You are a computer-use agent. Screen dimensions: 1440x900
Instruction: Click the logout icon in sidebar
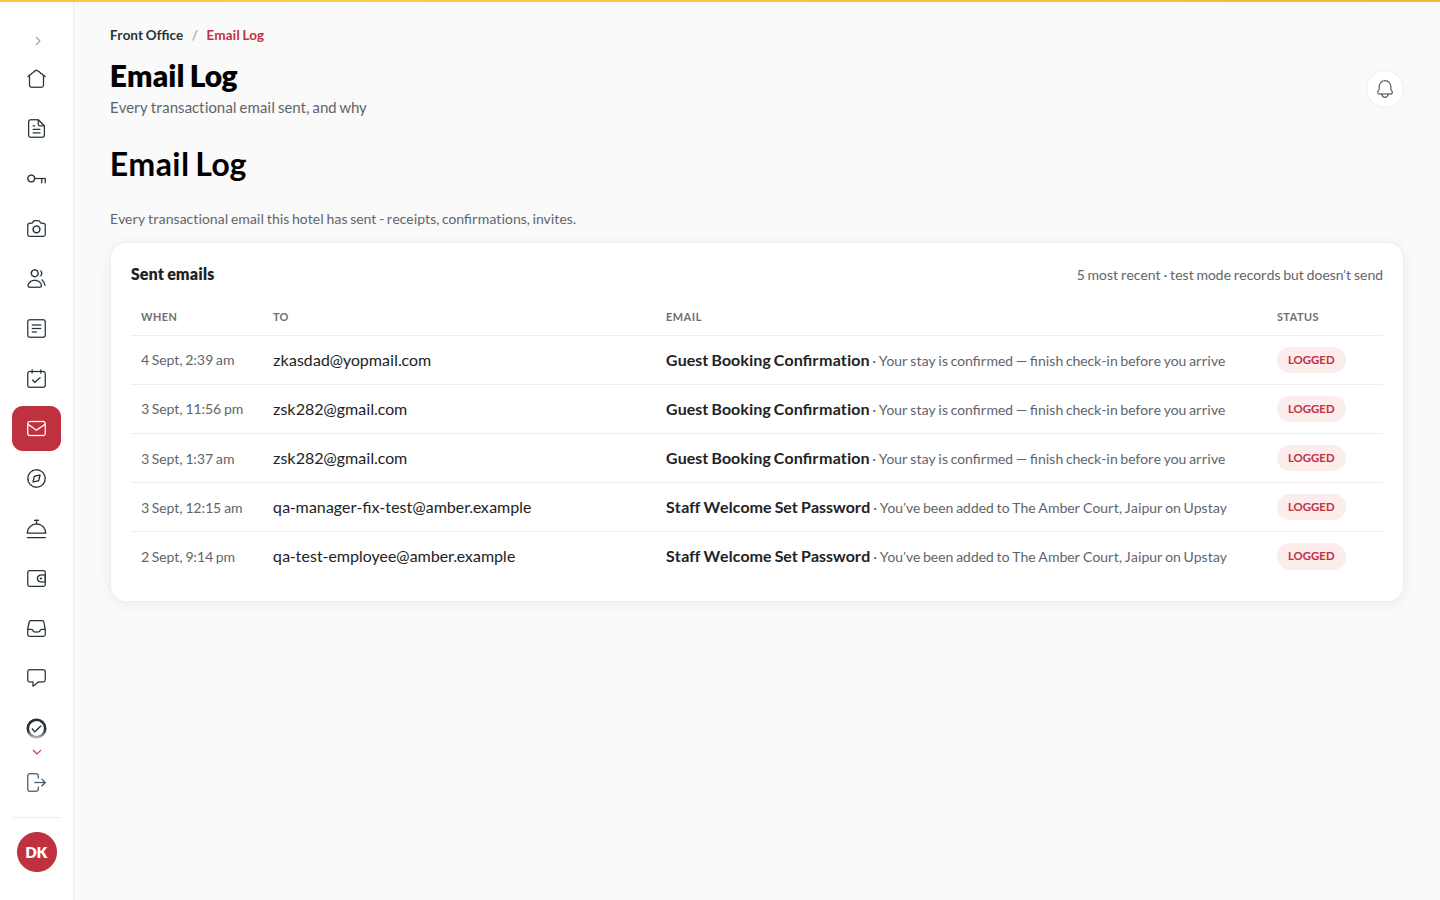click(37, 783)
